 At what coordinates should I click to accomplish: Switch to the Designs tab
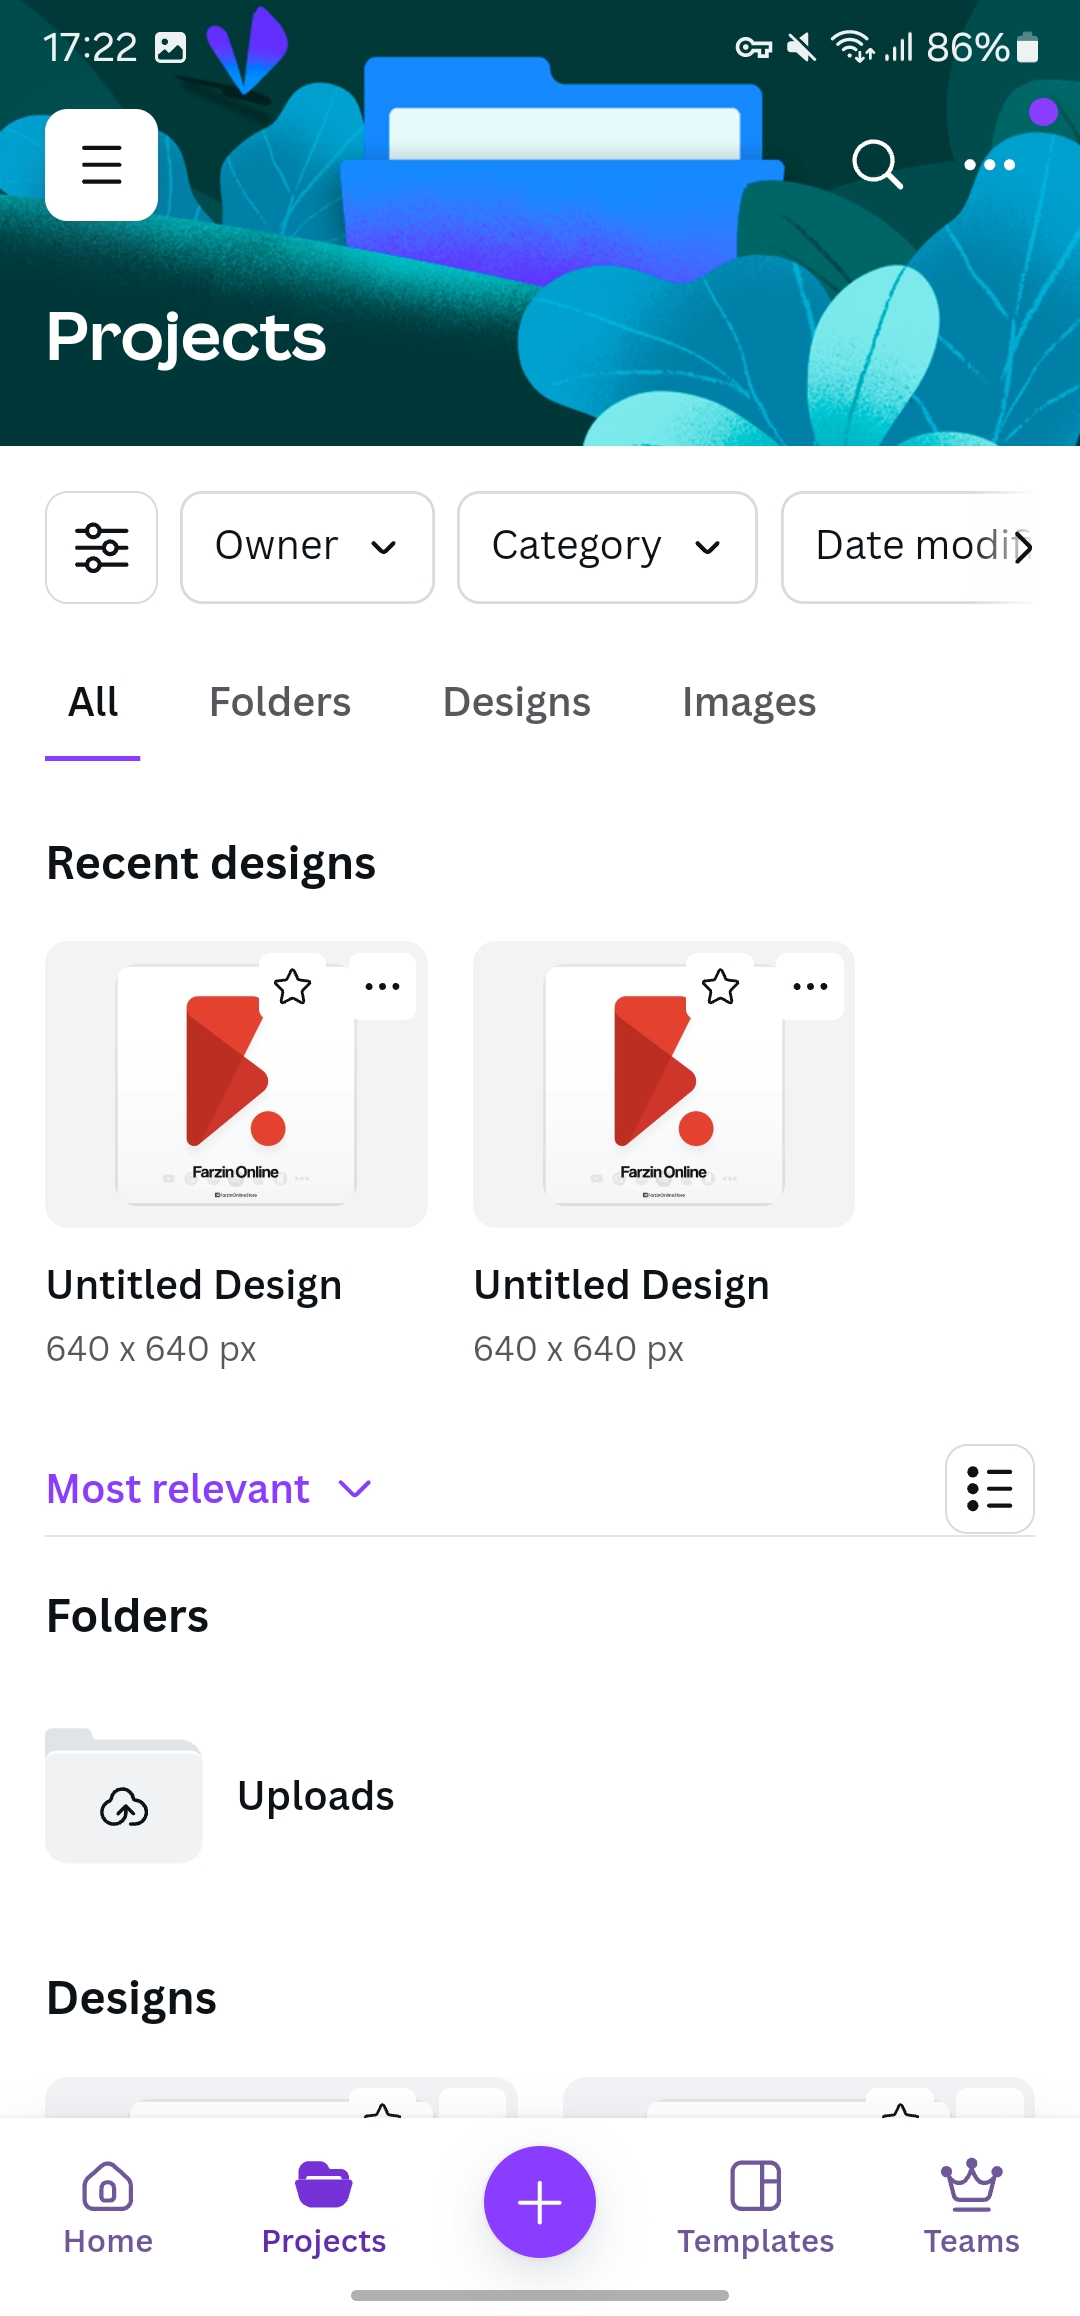pyautogui.click(x=516, y=702)
